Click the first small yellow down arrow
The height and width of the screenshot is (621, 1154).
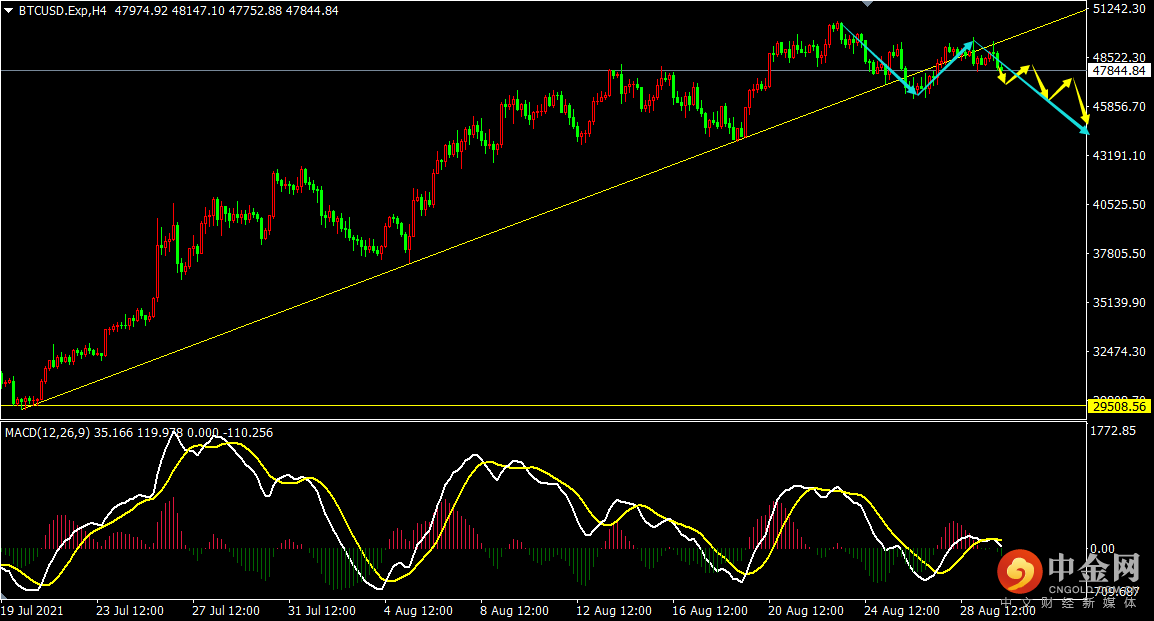click(1002, 78)
